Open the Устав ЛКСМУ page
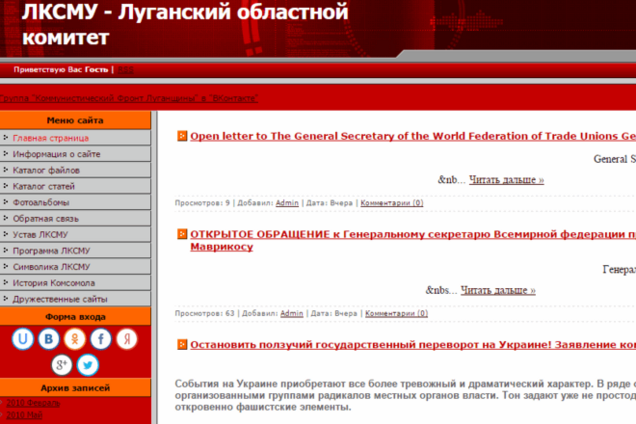This screenshot has width=636, height=424. tap(40, 234)
